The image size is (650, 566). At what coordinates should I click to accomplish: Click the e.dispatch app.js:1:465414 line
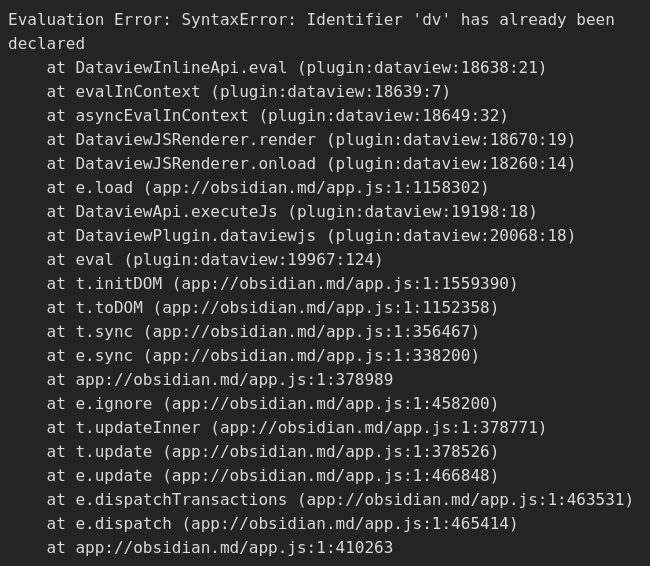pos(282,525)
